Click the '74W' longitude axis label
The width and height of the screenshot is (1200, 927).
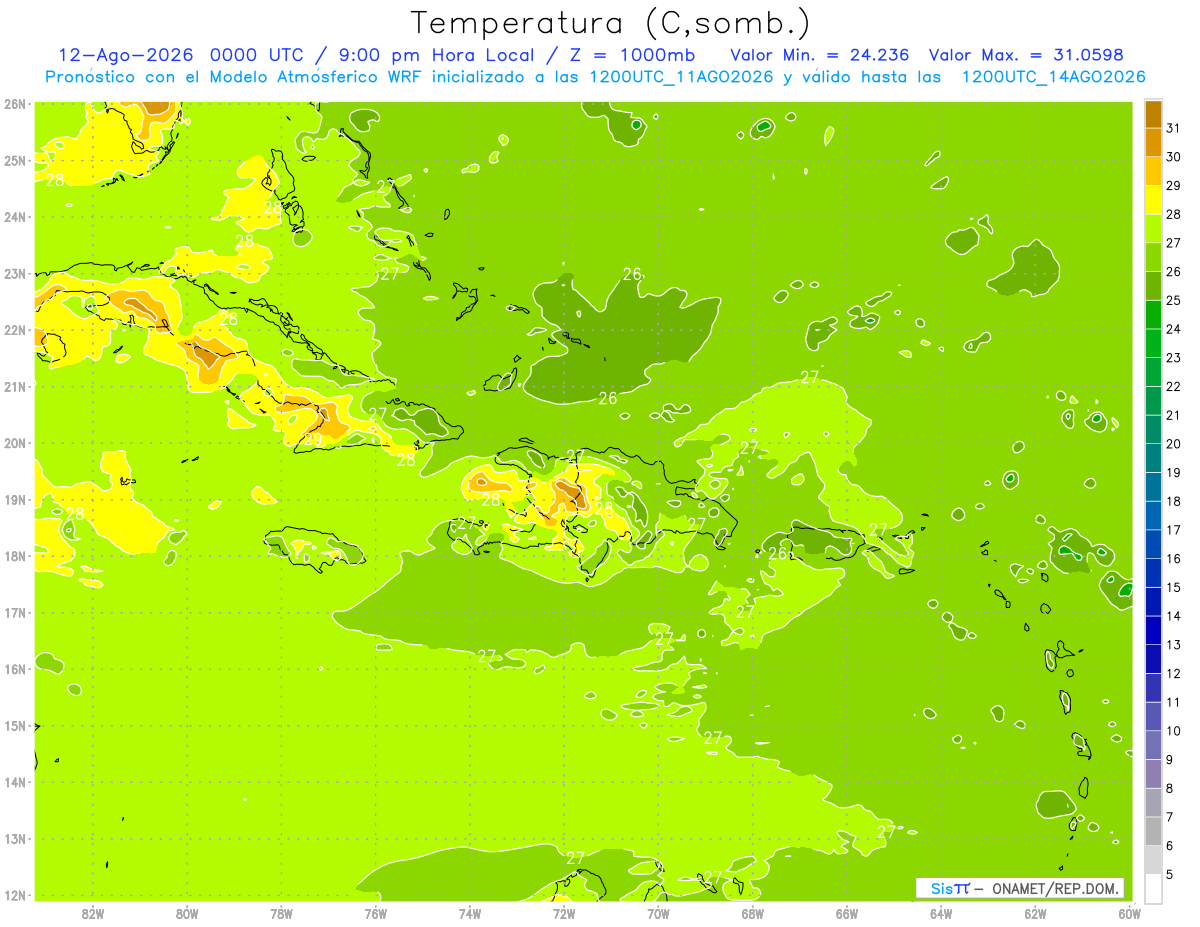pos(469,914)
